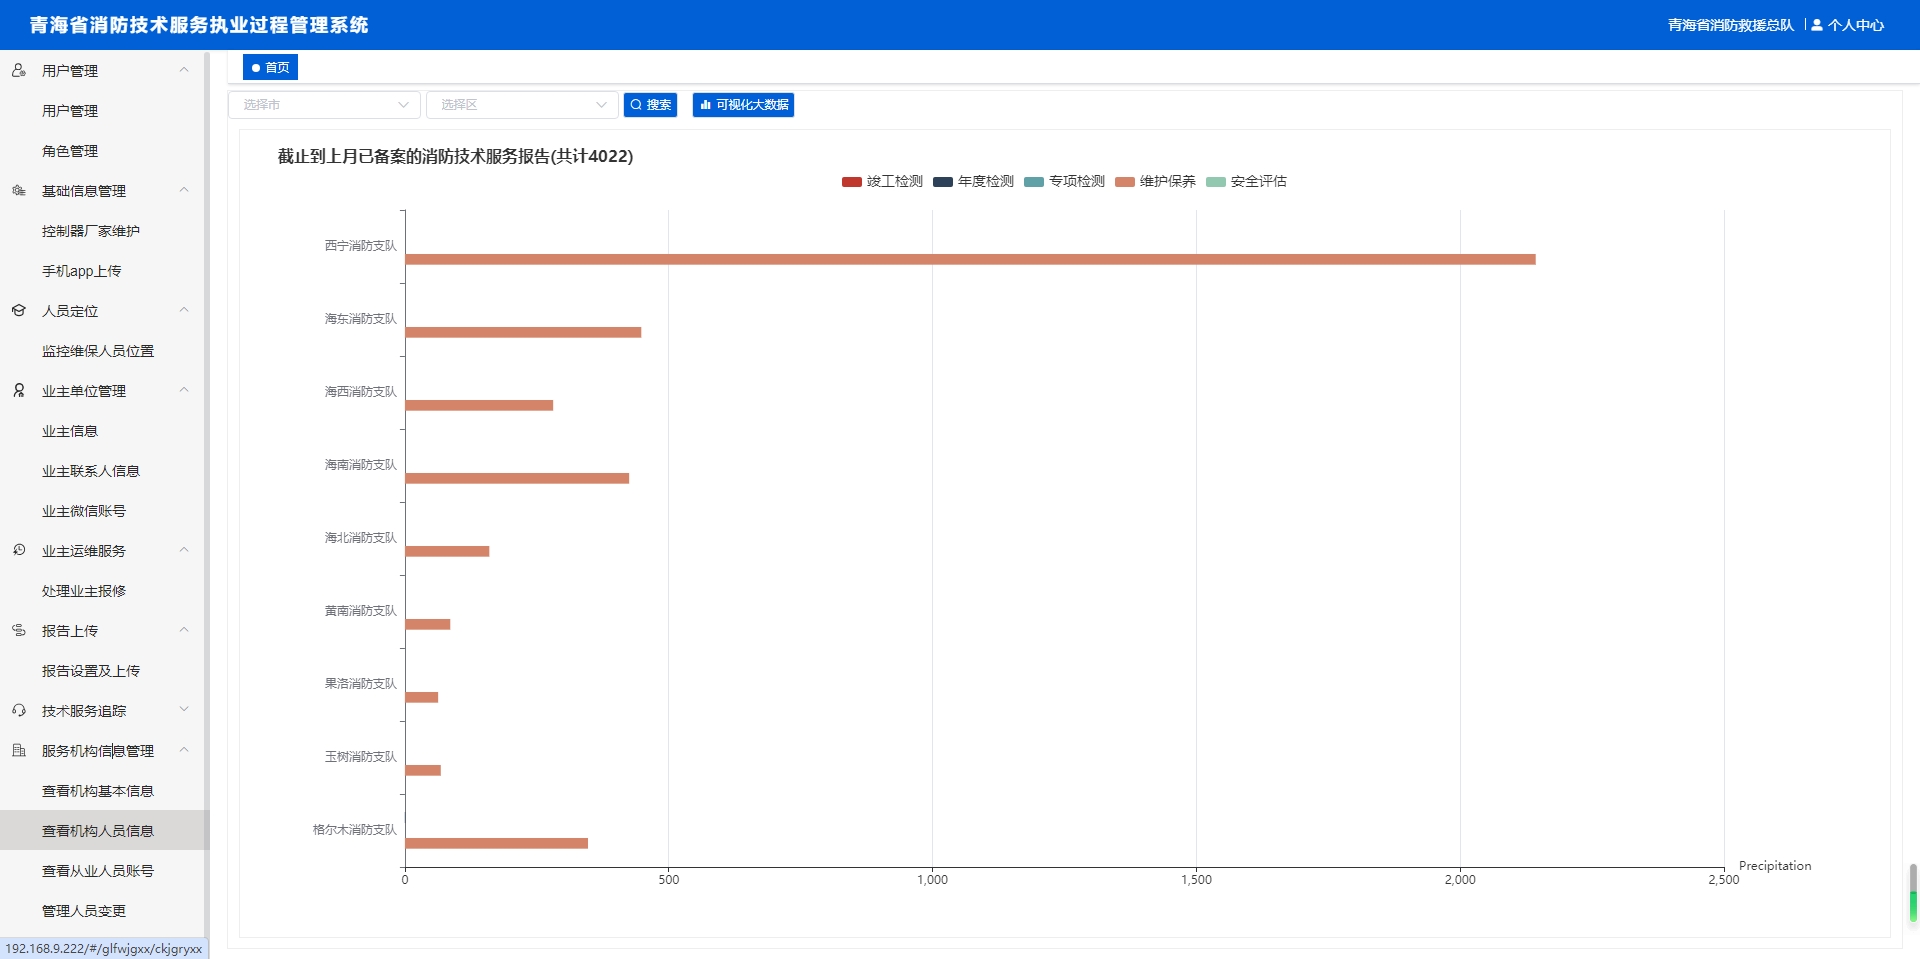1920x959 pixels.
Task: Open the 选择市 city dropdown
Action: [324, 105]
